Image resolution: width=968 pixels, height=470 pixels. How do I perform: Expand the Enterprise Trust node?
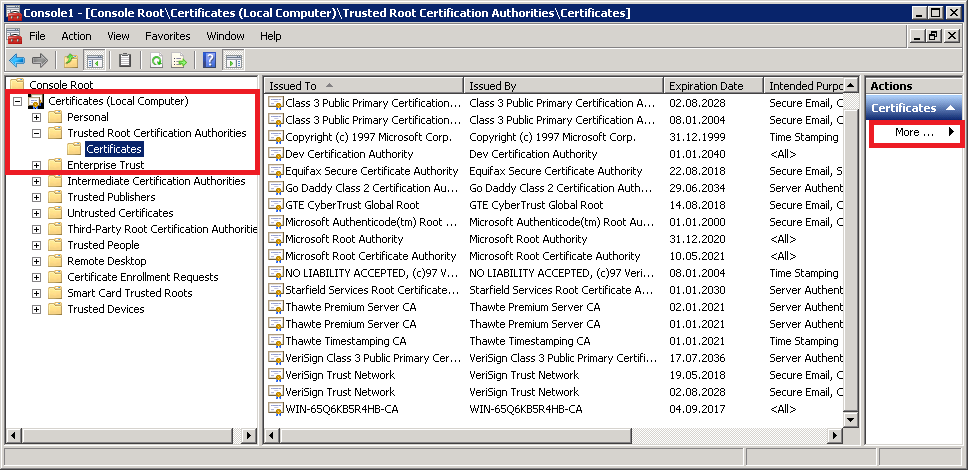(36, 165)
